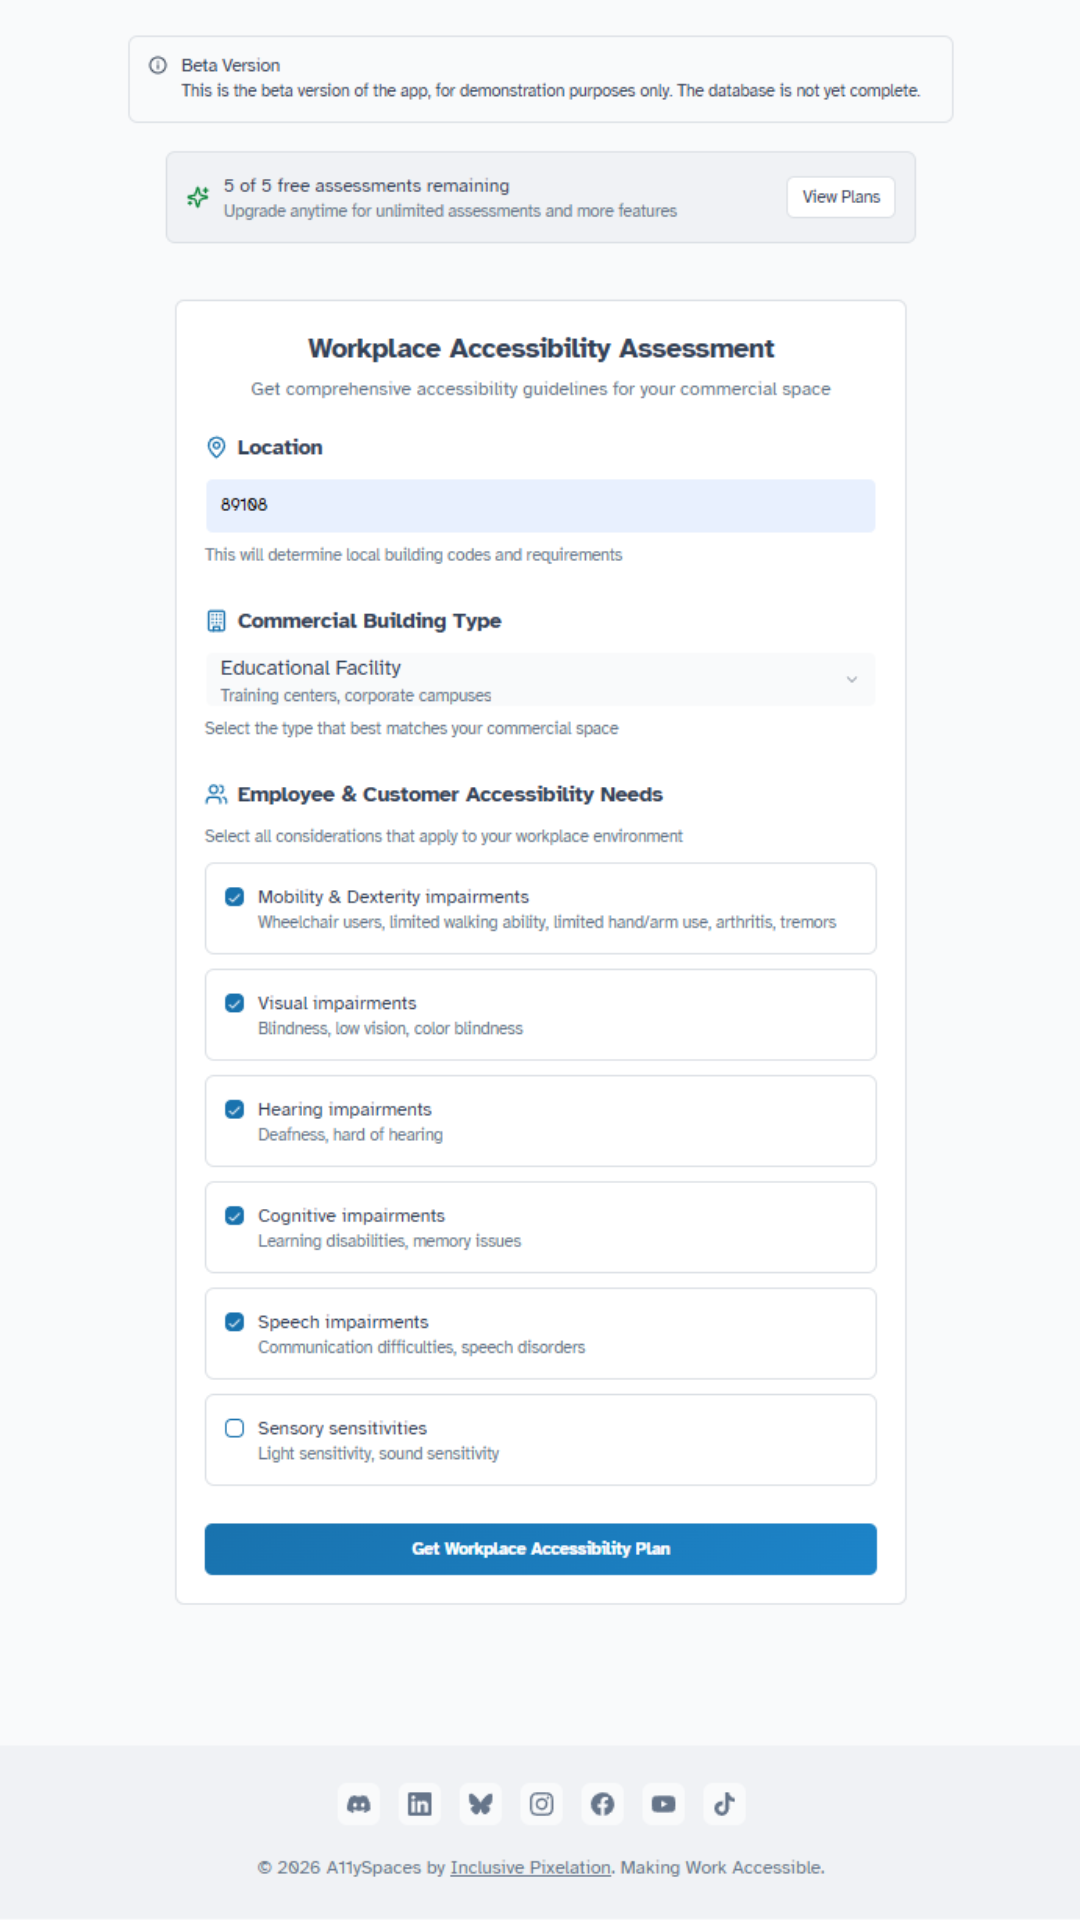Click the TikTok icon
This screenshot has width=1080, height=1920.
724,1804
